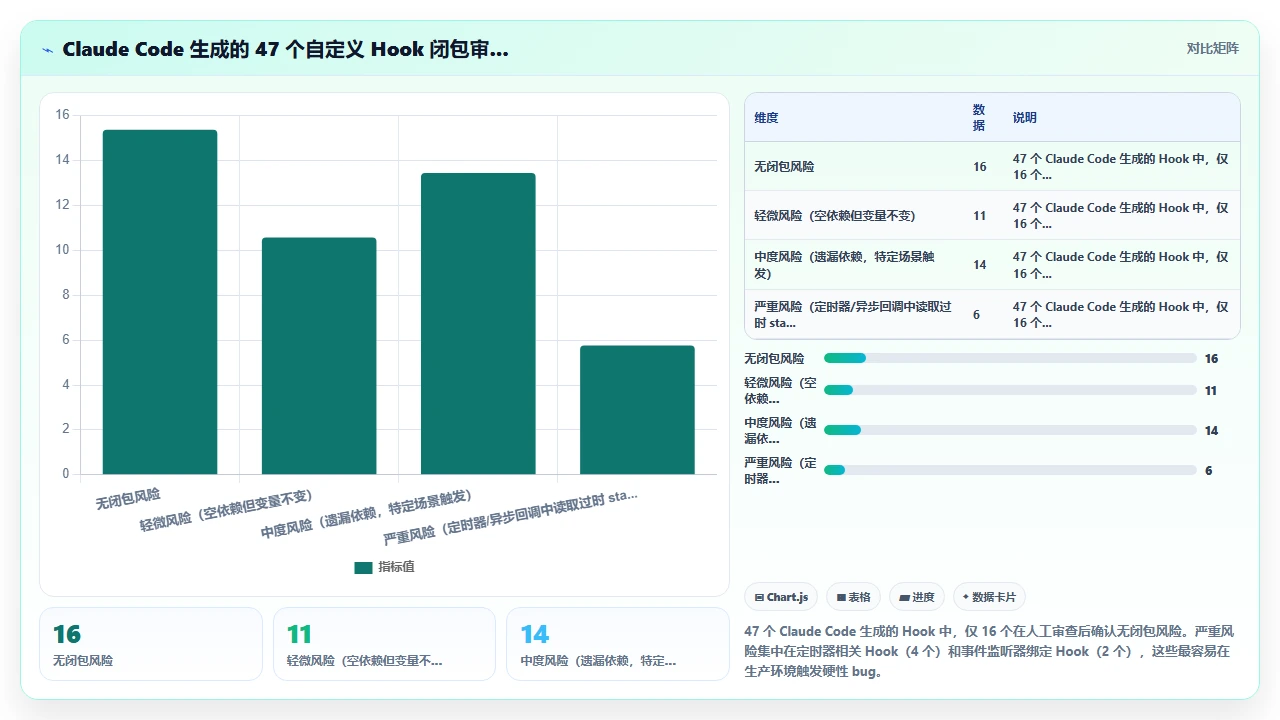Viewport: 1280px width, 720px height.
Task: Click the icon in the 进度 tag
Action: [x=904, y=598]
